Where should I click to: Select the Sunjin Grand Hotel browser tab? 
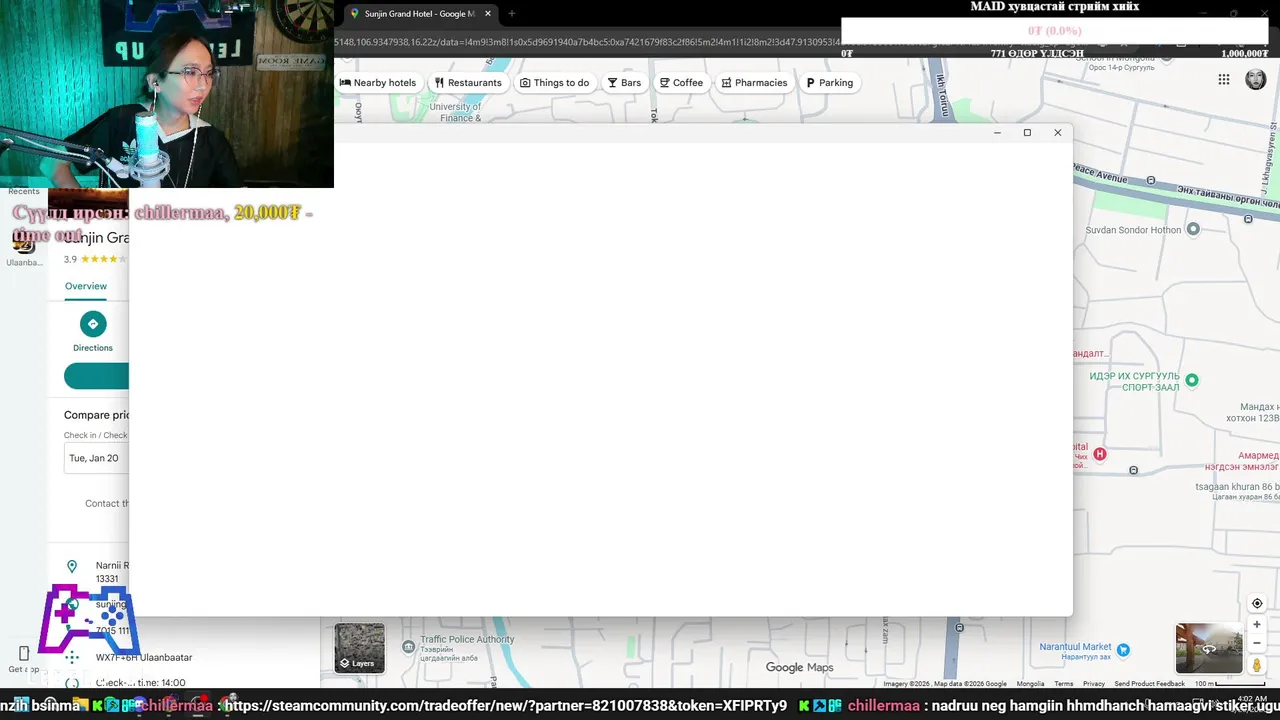420,14
